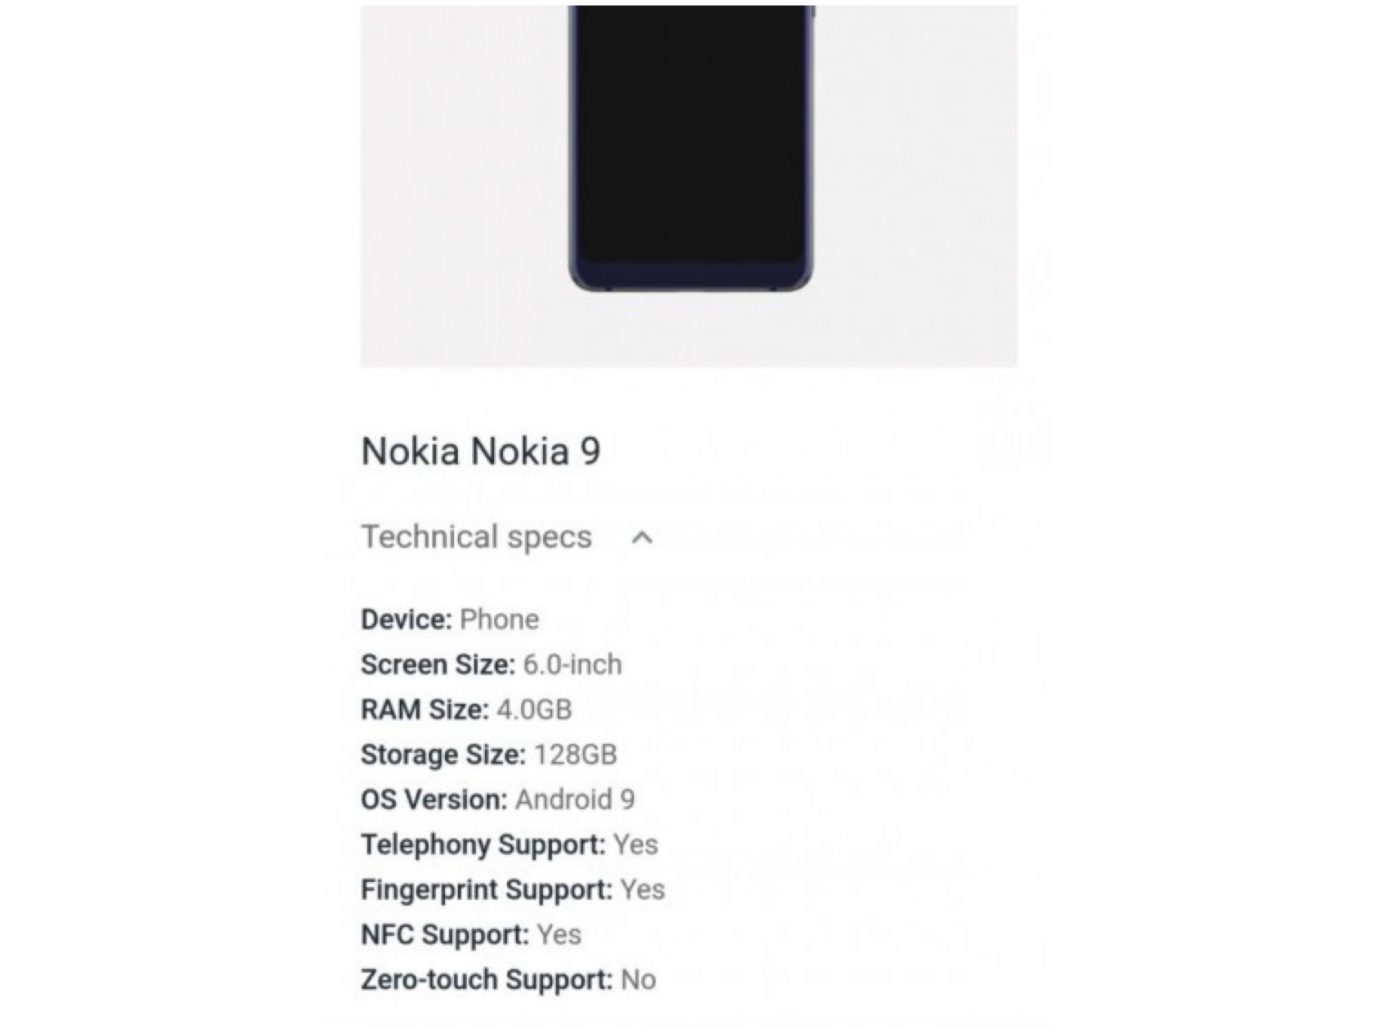Click the NFC Support Yes line
1376x1032 pixels.
pos(471,935)
